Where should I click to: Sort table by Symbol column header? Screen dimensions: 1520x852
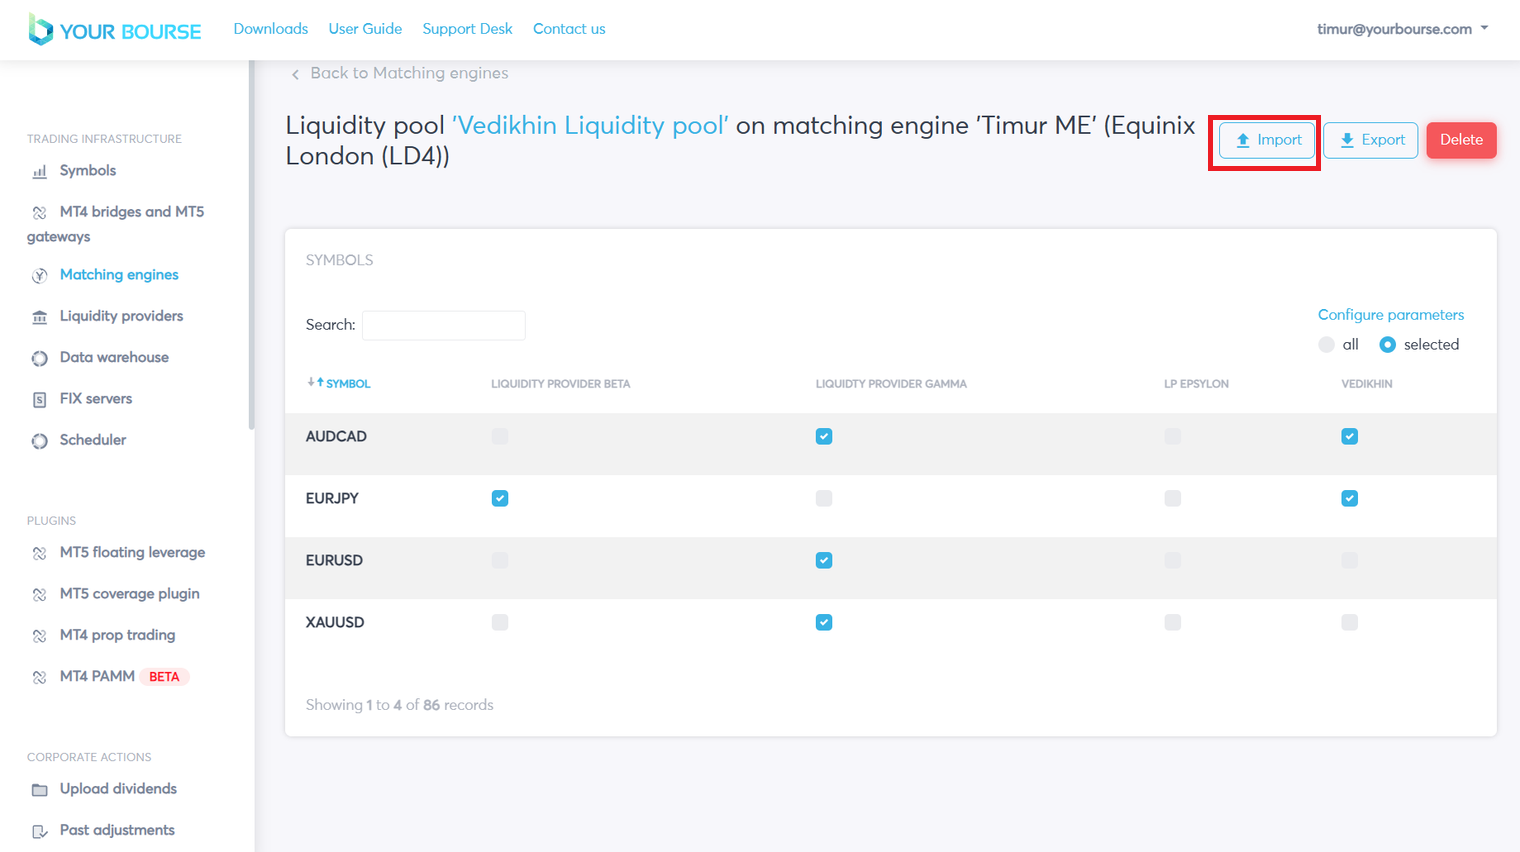click(347, 384)
